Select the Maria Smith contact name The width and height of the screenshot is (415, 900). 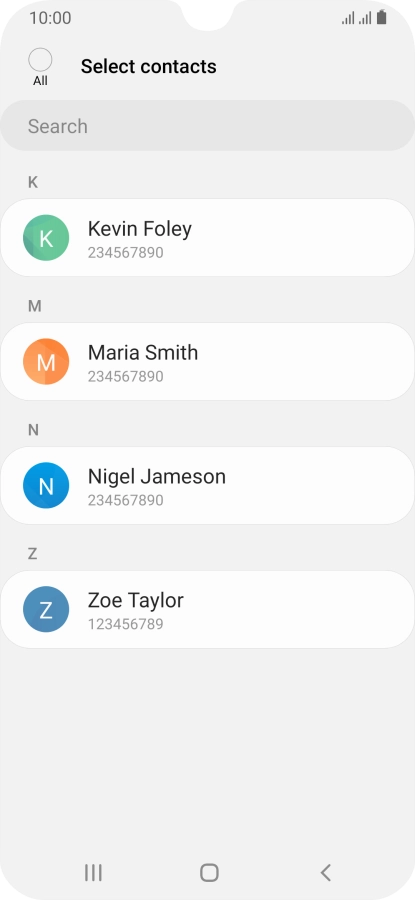(x=142, y=352)
